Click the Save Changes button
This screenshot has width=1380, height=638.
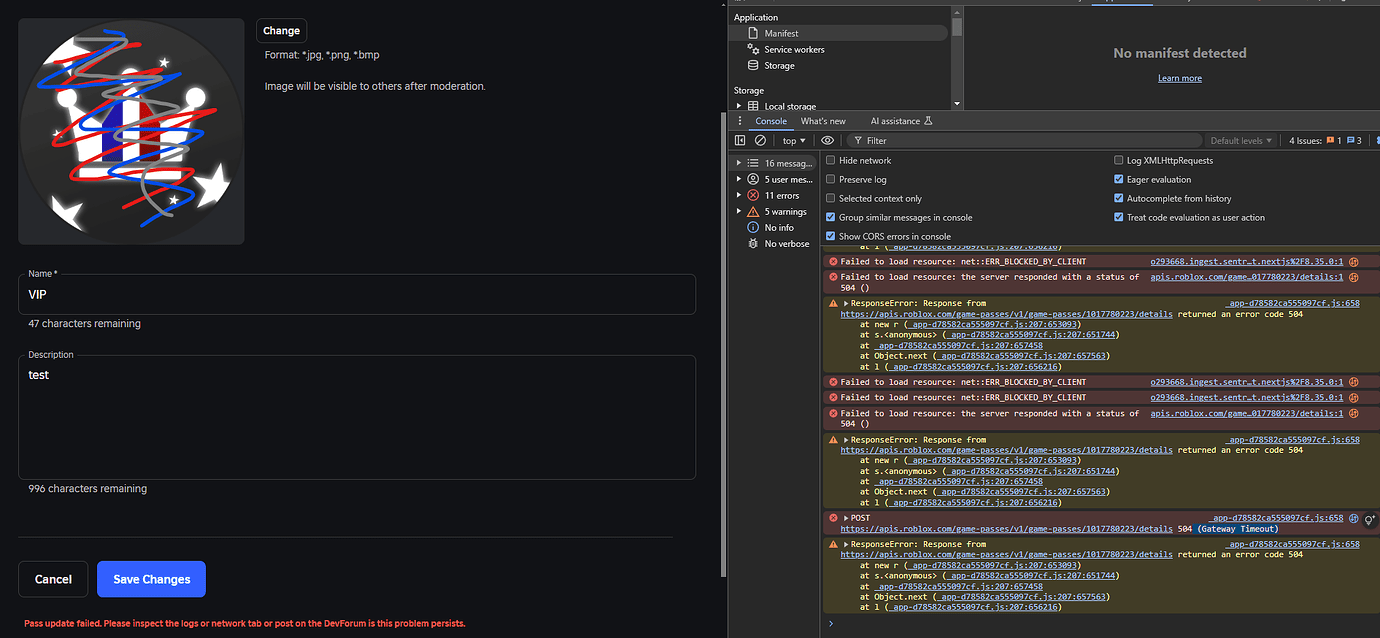click(x=151, y=579)
